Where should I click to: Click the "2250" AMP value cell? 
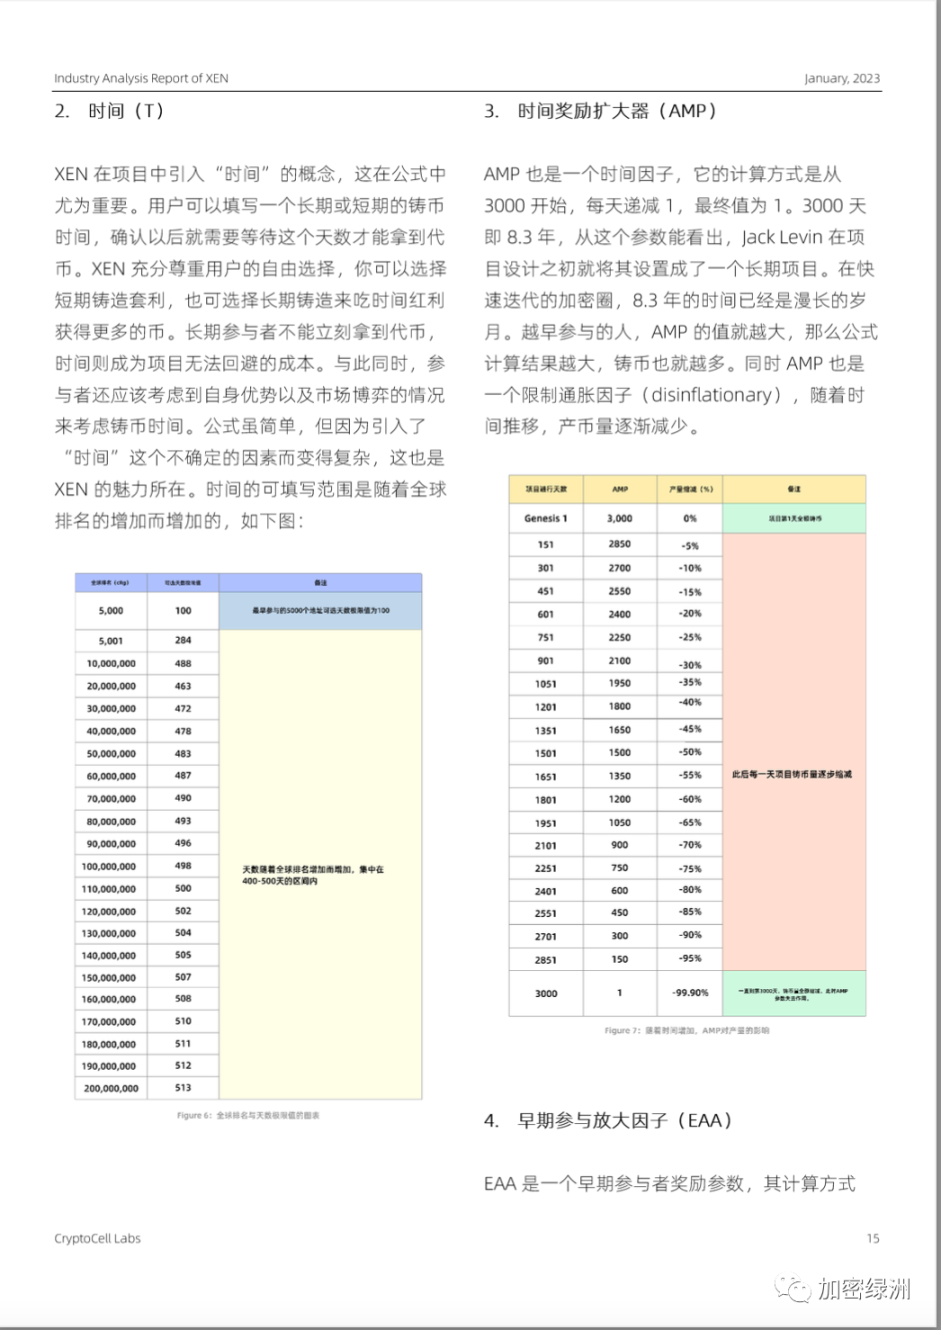[x=620, y=637]
